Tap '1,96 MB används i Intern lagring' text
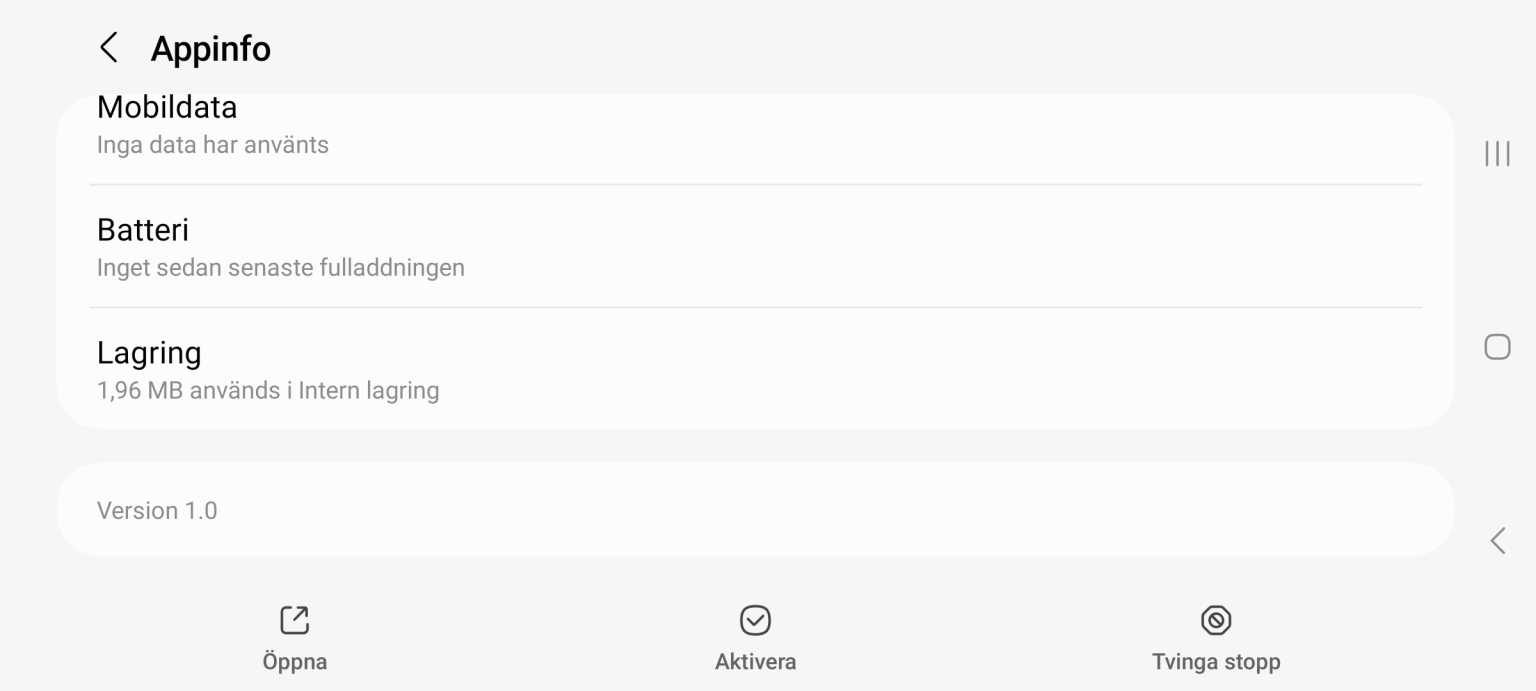 (x=267, y=390)
